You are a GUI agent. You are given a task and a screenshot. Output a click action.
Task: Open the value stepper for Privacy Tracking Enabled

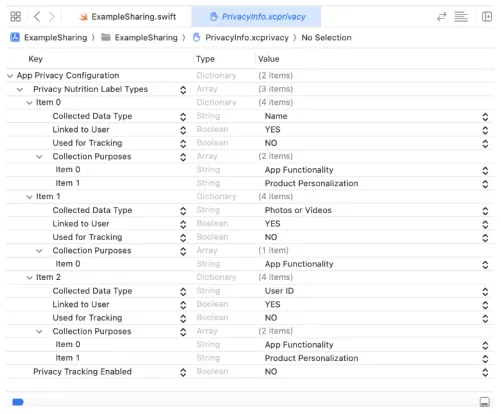point(485,372)
